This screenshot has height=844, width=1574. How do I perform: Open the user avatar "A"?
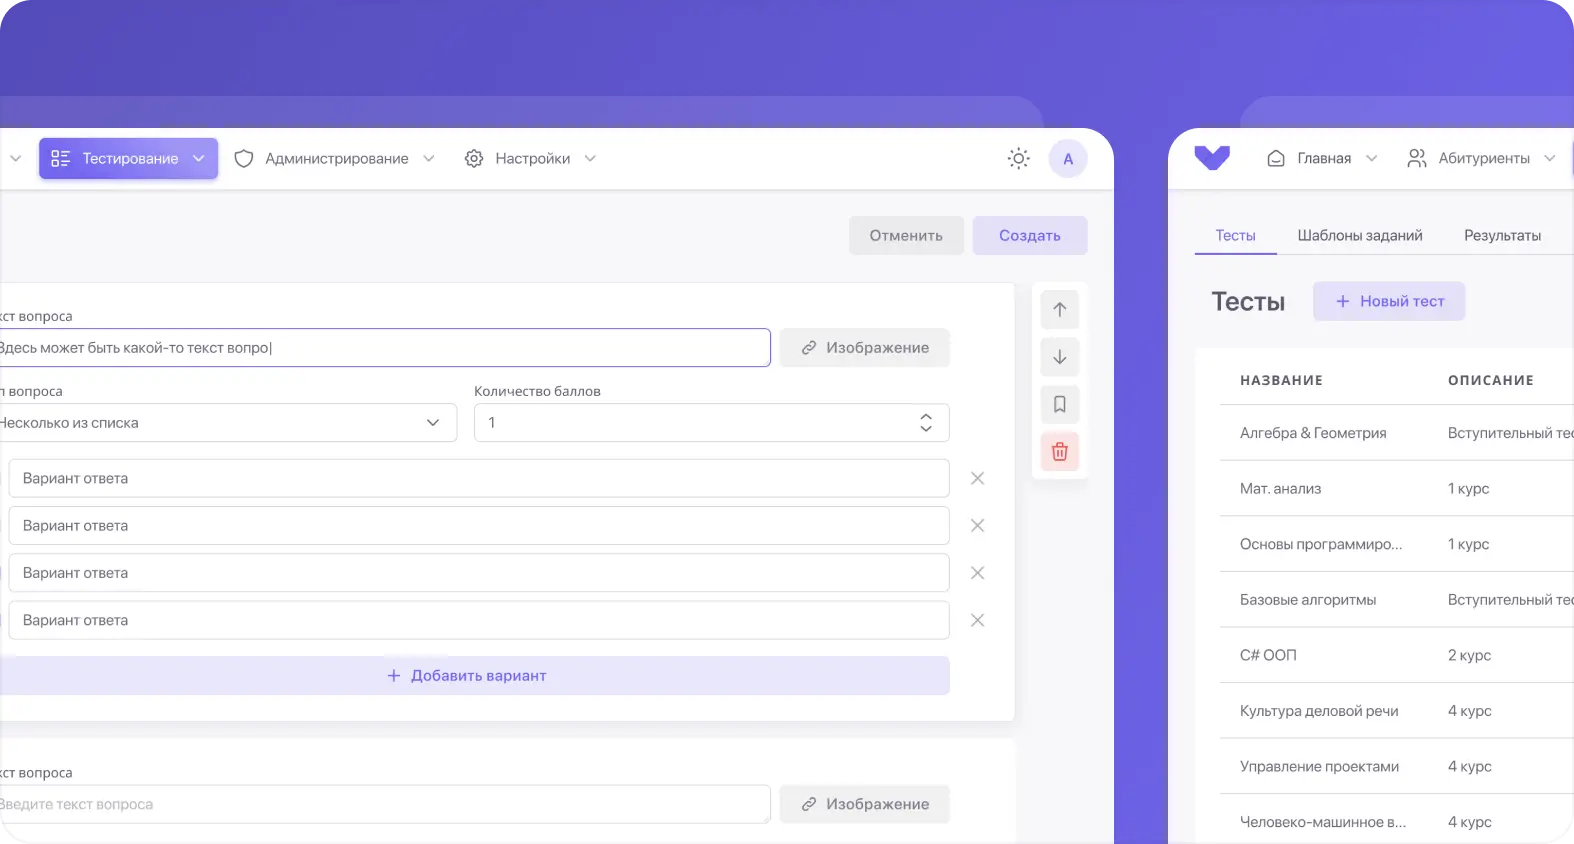pyautogui.click(x=1068, y=158)
